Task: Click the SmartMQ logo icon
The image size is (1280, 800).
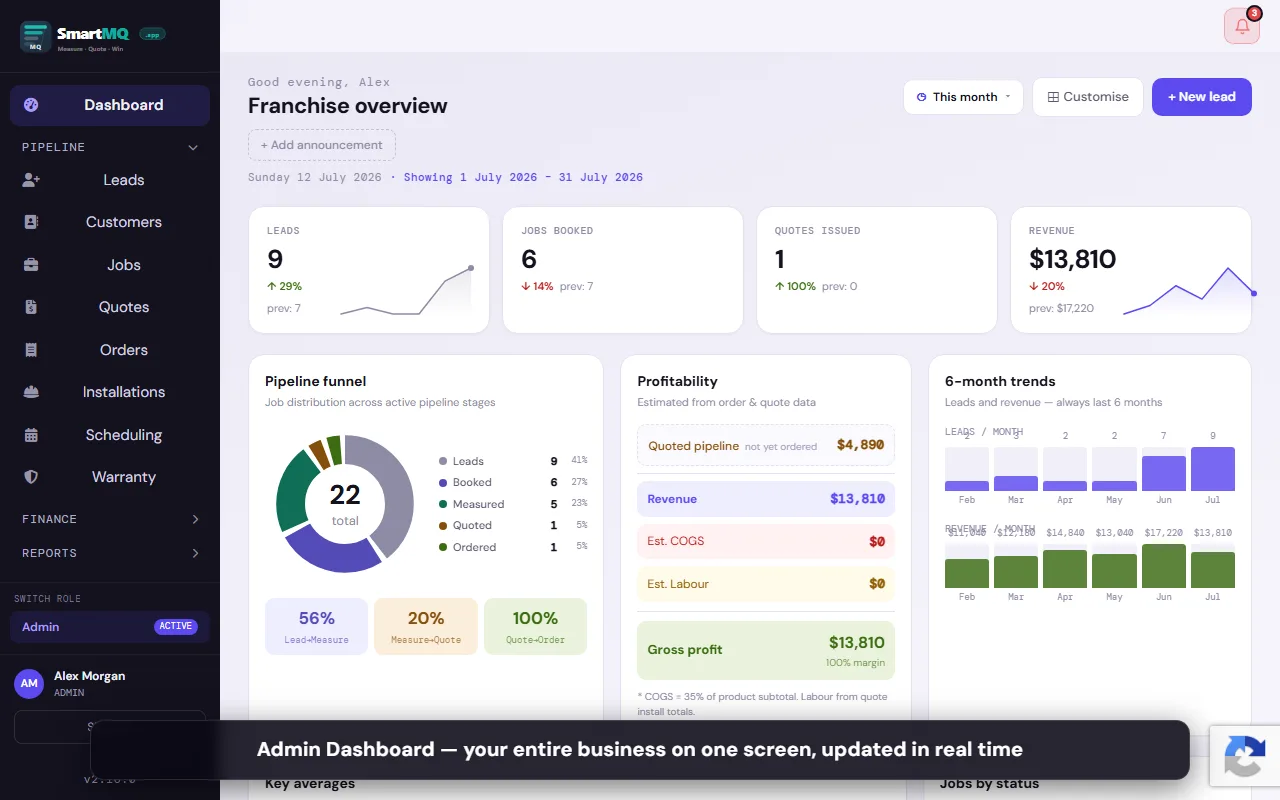Action: (x=36, y=36)
